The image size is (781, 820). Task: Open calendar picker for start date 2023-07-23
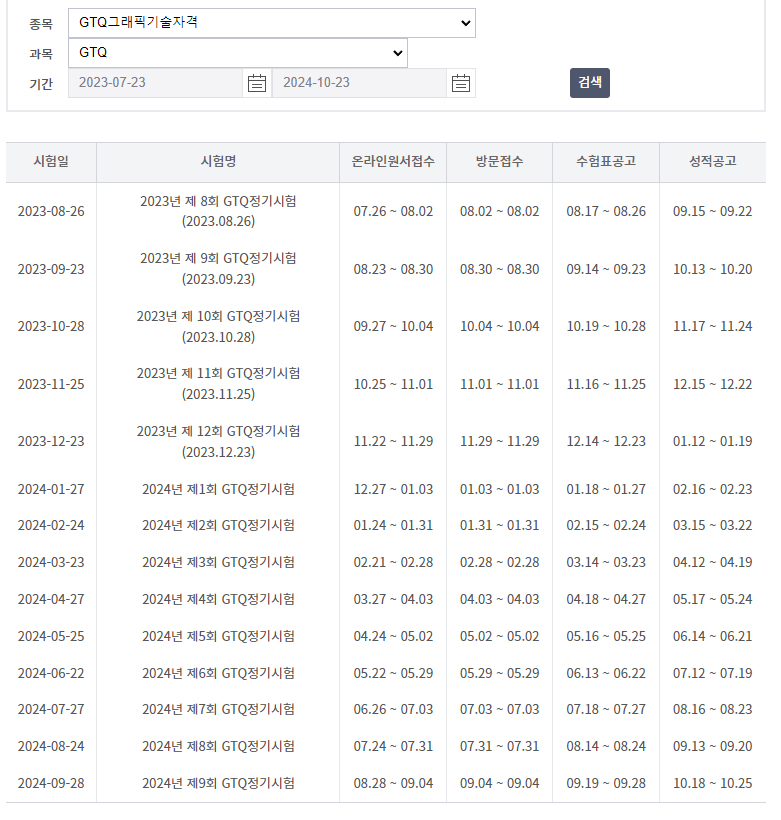pos(256,83)
